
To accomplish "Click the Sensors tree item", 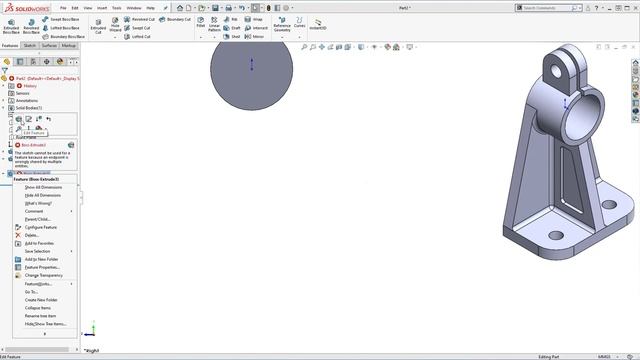I will (22, 93).
